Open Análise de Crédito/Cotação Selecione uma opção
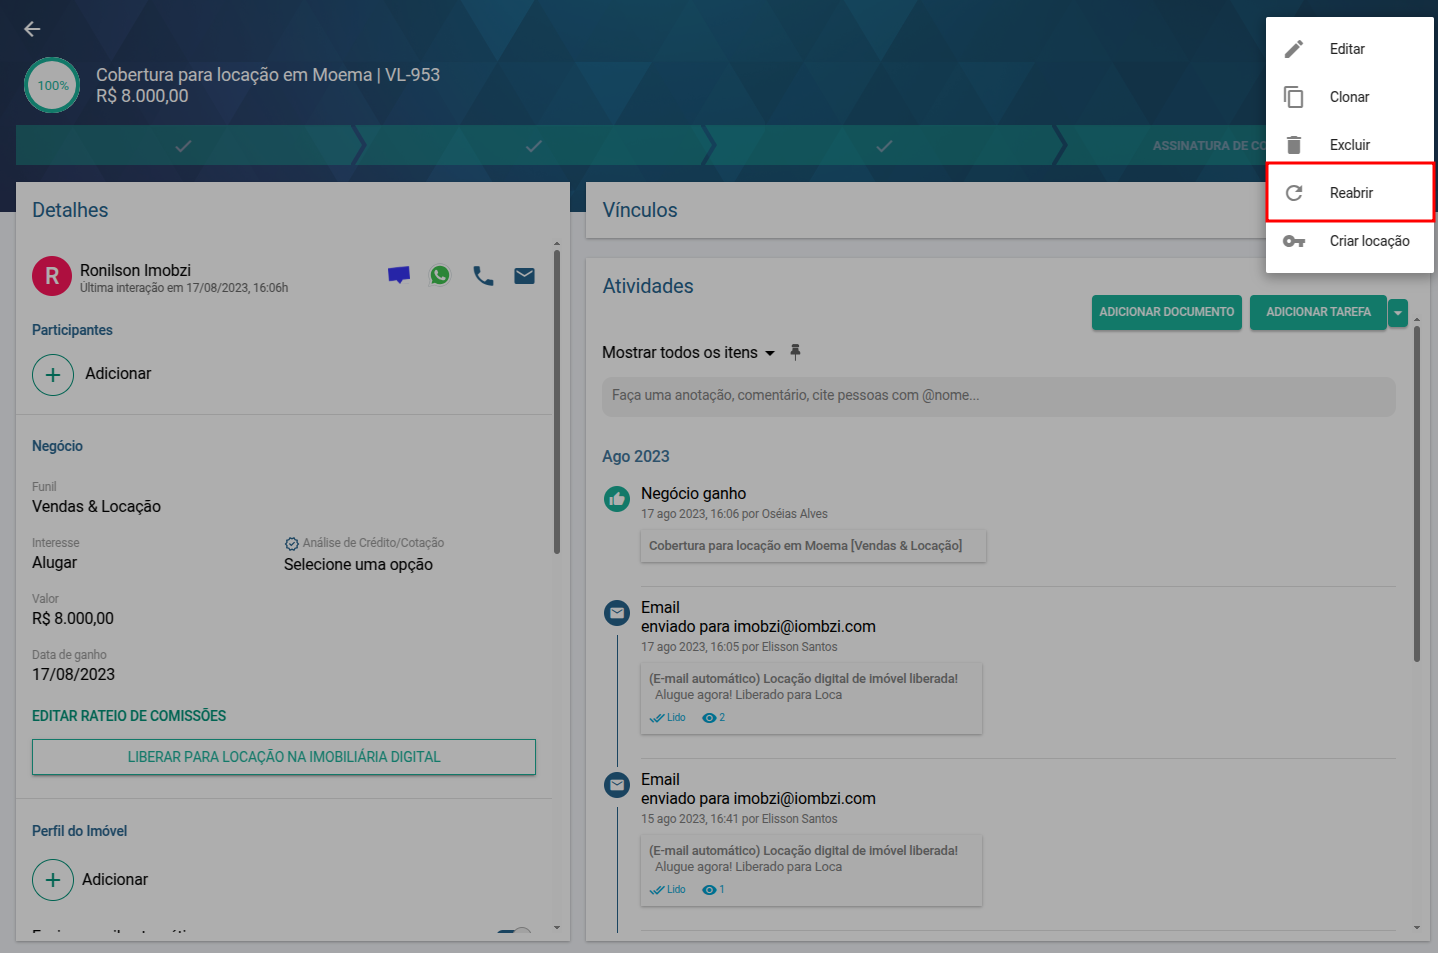The height and width of the screenshot is (953, 1438). pyautogui.click(x=358, y=564)
